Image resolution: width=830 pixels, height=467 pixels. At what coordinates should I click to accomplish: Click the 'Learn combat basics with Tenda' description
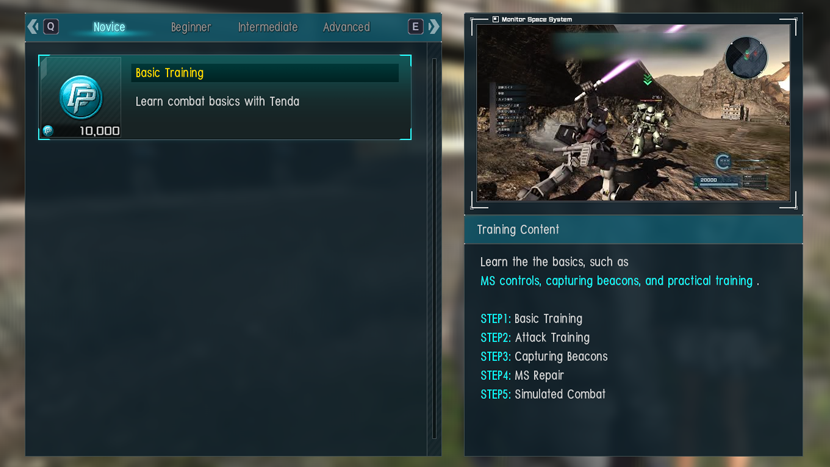pos(217,101)
